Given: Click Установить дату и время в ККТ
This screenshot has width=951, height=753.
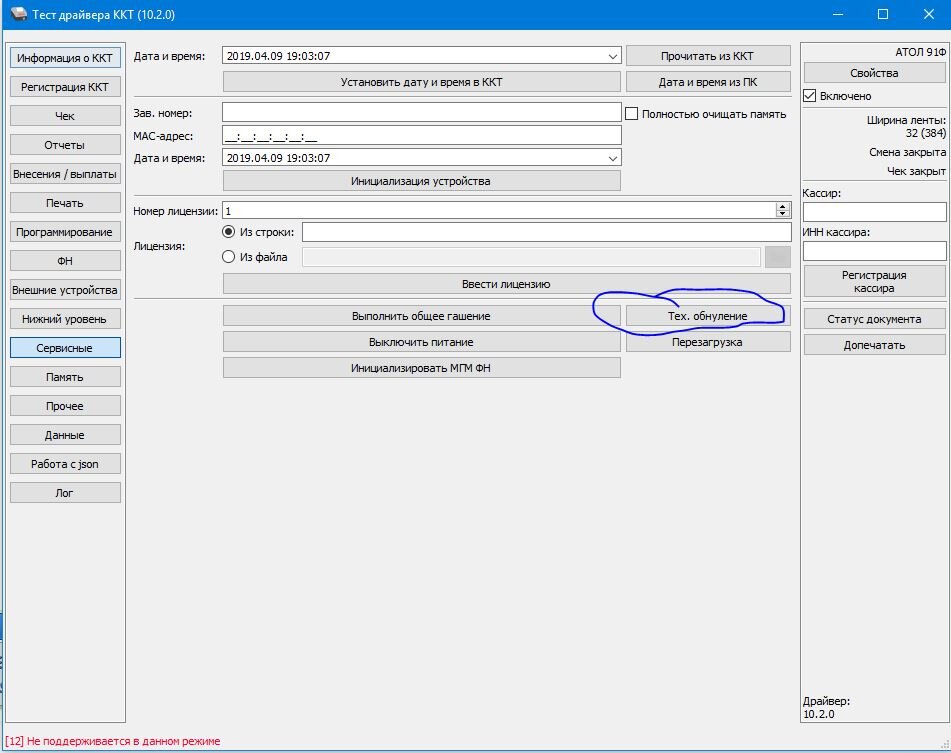Looking at the screenshot, I should click(422, 82).
